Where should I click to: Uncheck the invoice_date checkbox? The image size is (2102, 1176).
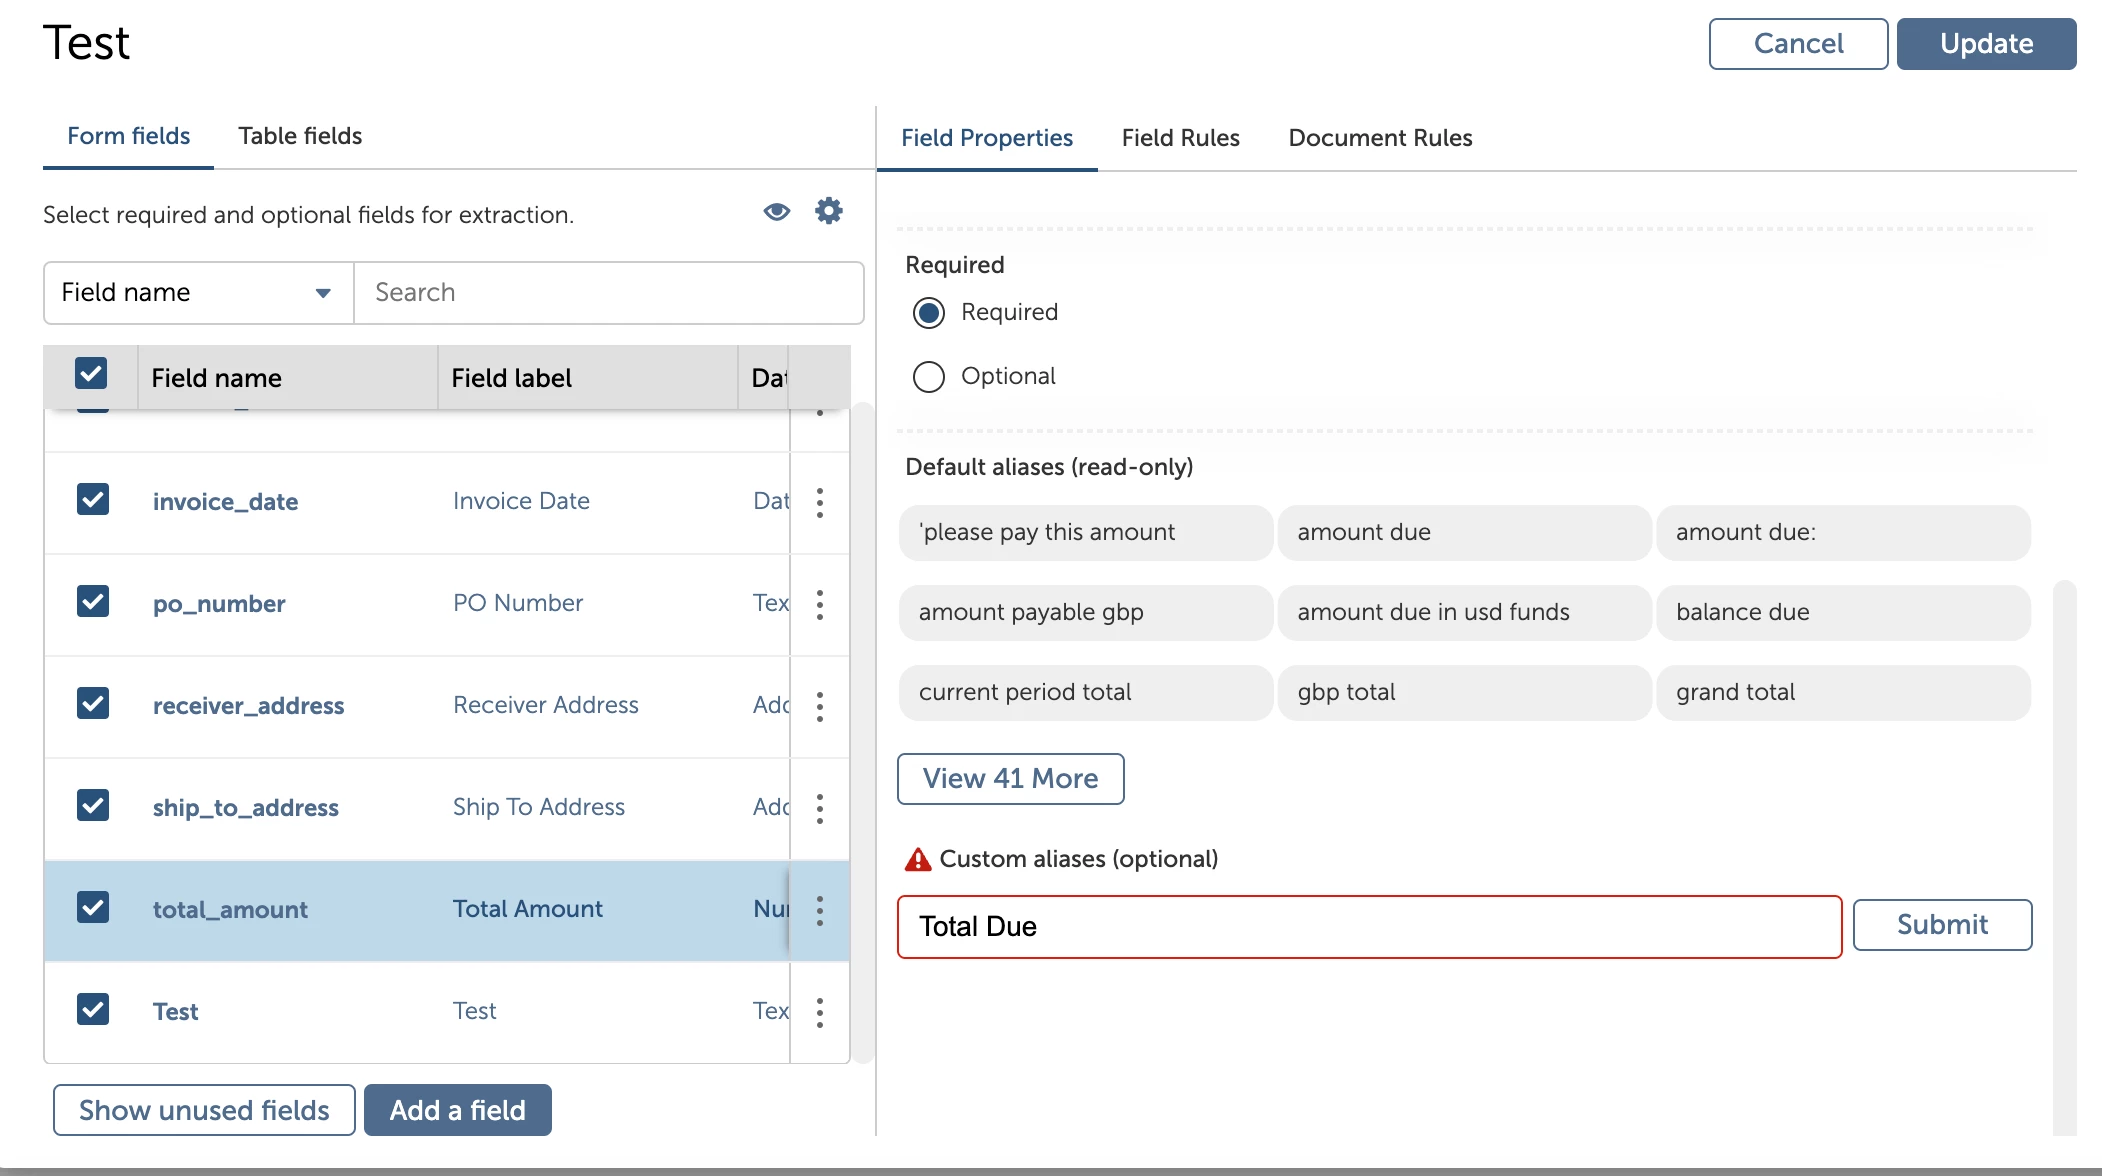point(93,499)
